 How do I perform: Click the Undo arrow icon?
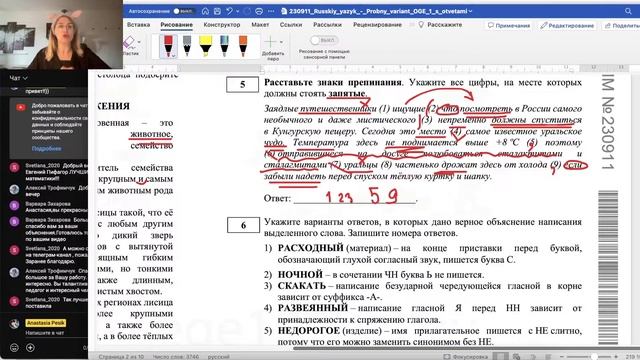(229, 11)
